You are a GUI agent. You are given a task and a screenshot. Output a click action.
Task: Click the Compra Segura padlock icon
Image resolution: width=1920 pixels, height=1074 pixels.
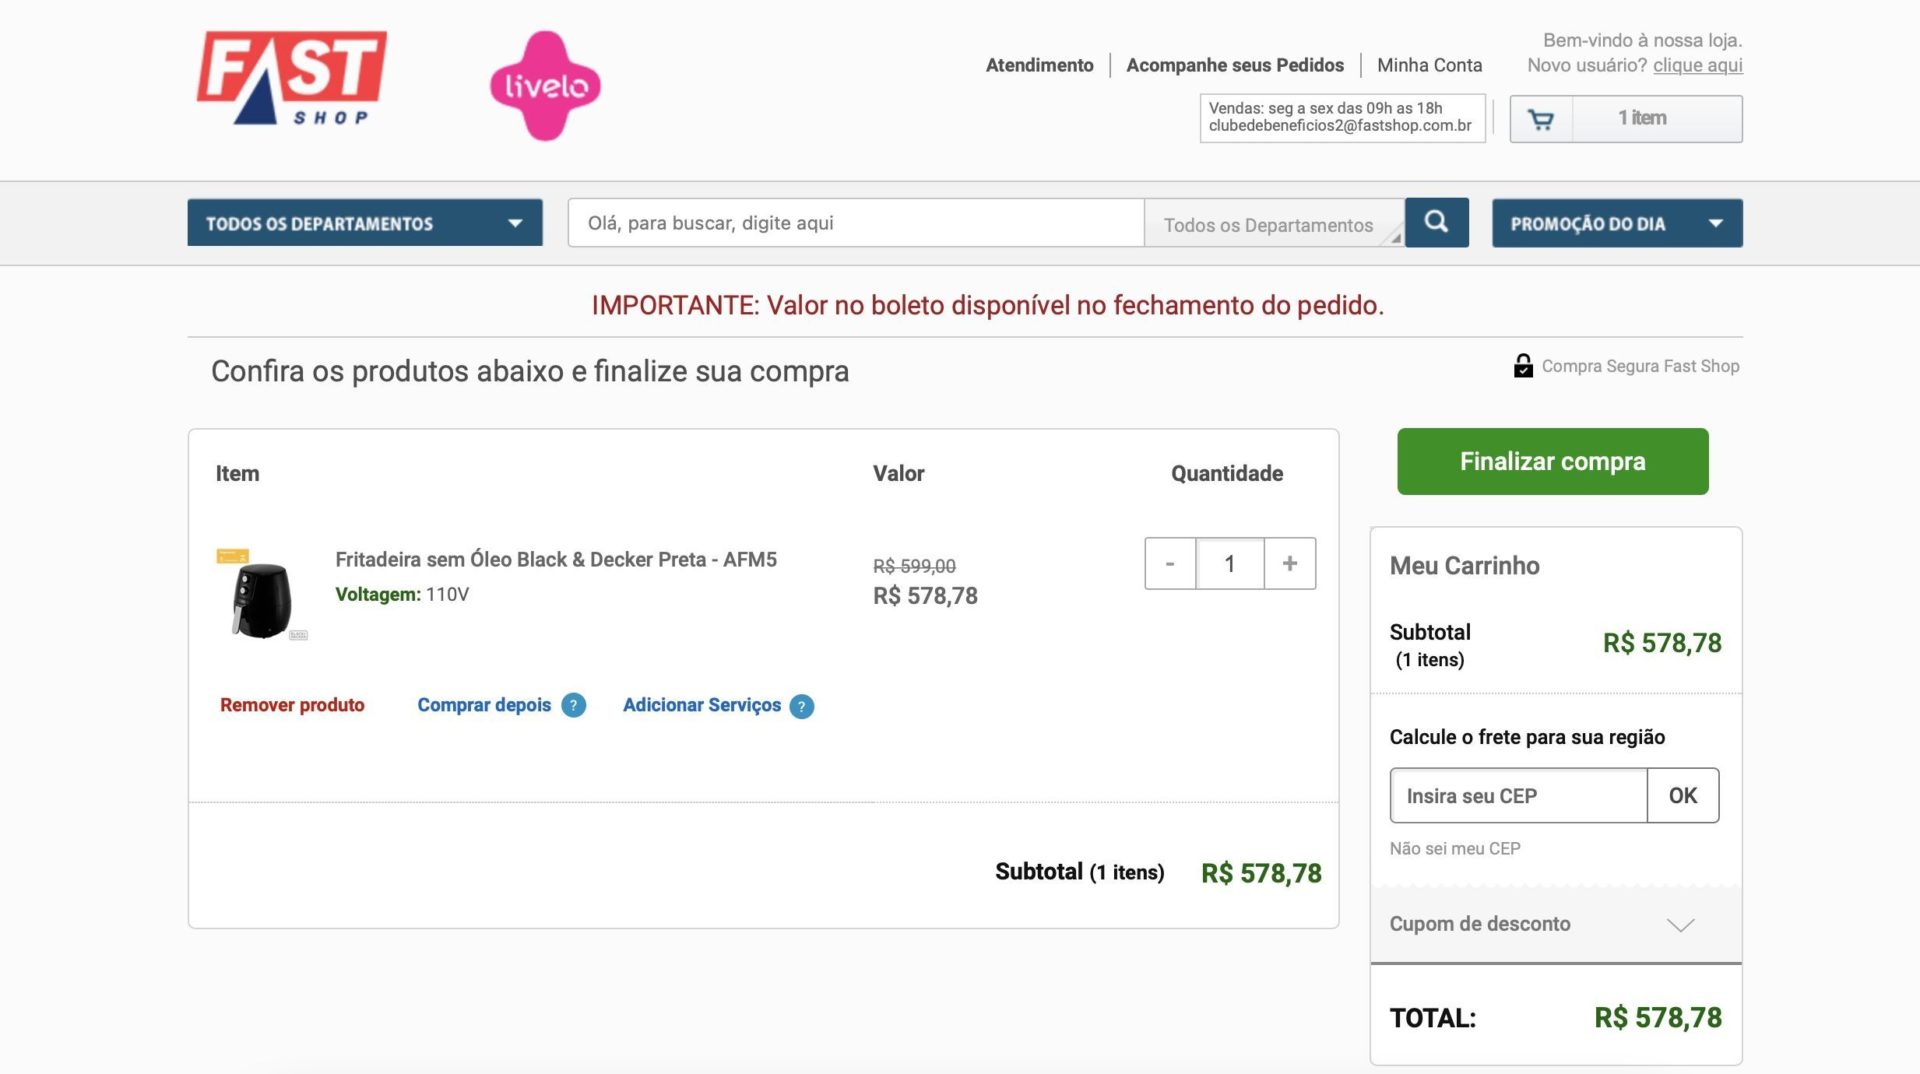(x=1523, y=366)
